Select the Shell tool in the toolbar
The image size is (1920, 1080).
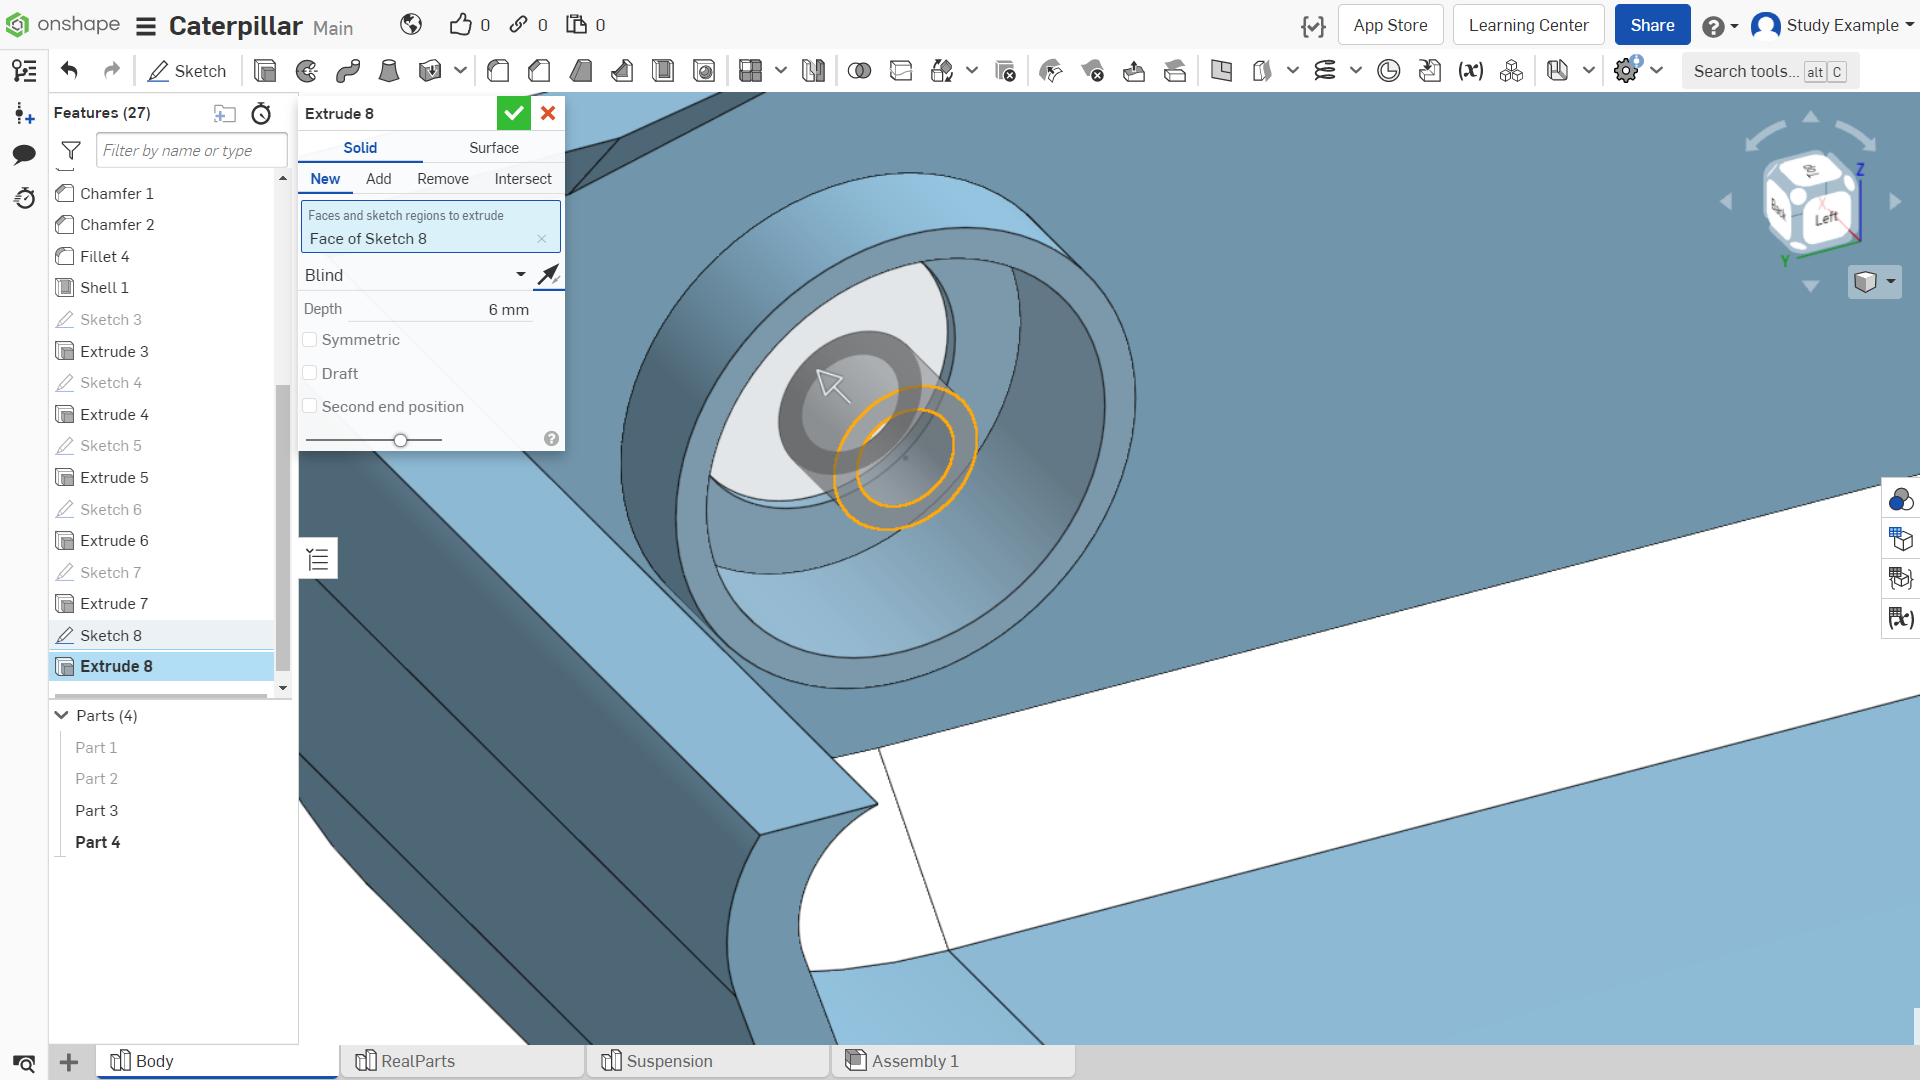(x=663, y=70)
